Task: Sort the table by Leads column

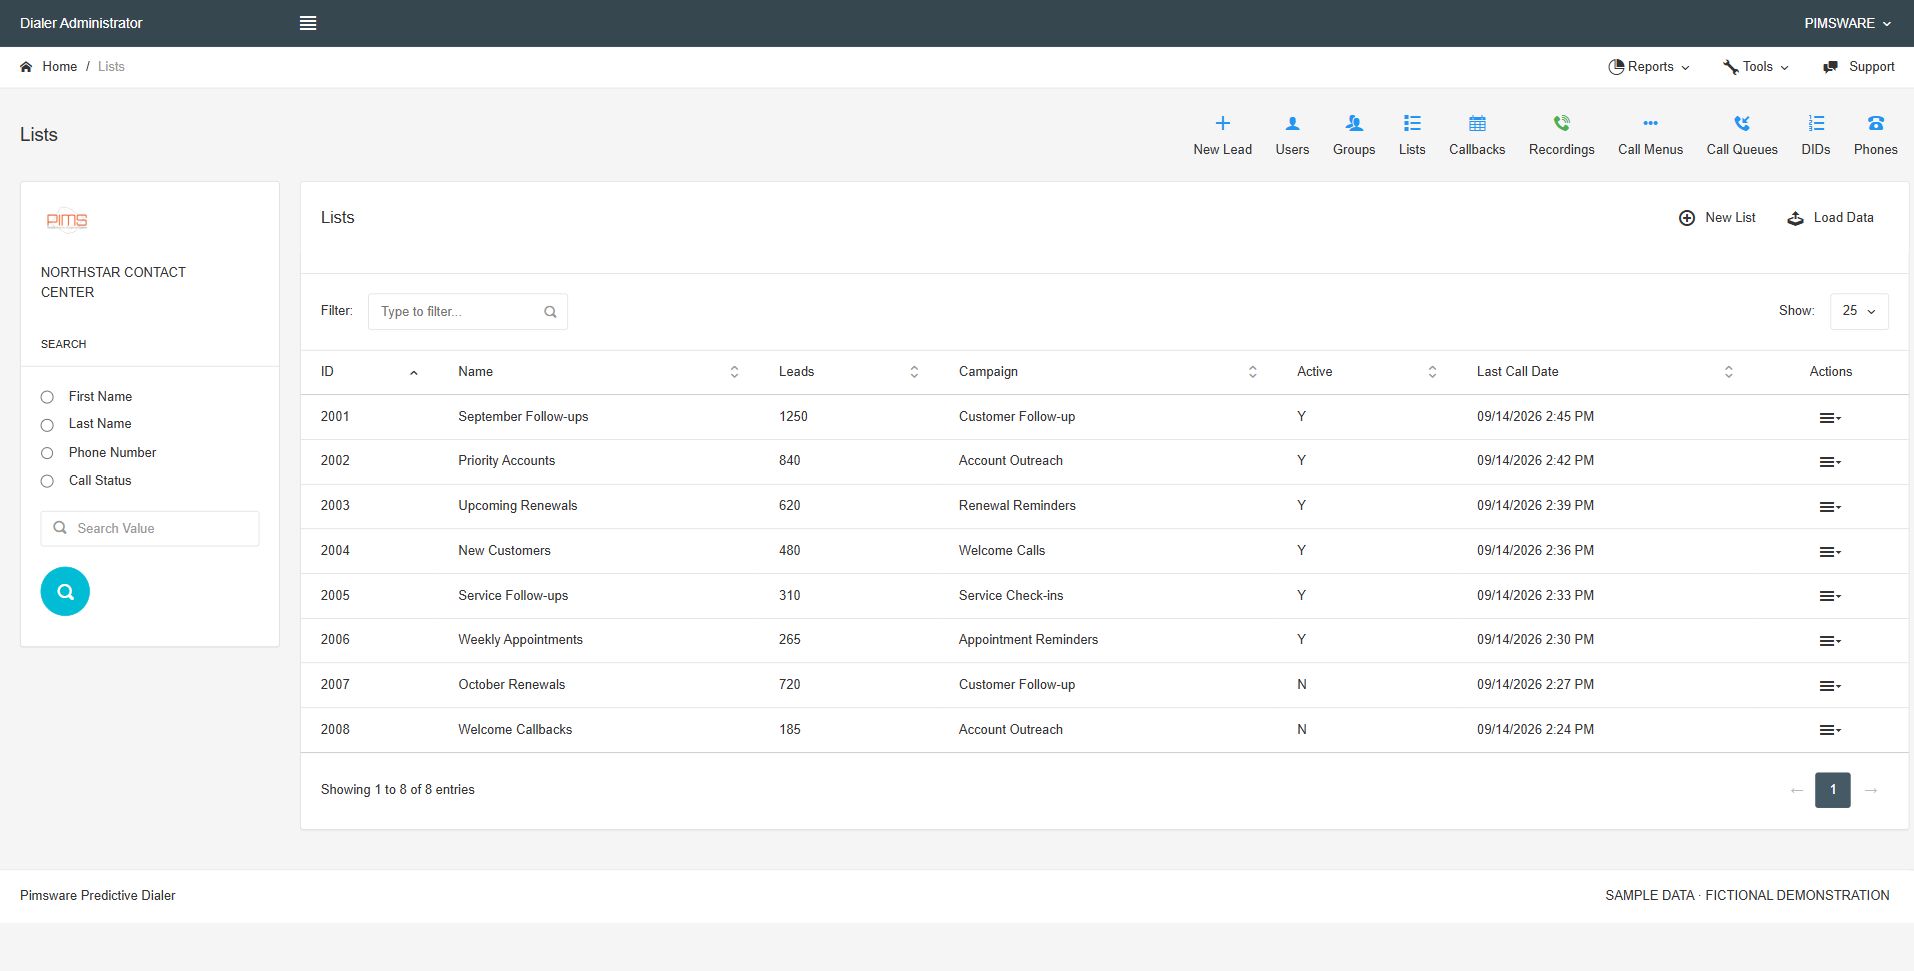Action: pos(848,372)
